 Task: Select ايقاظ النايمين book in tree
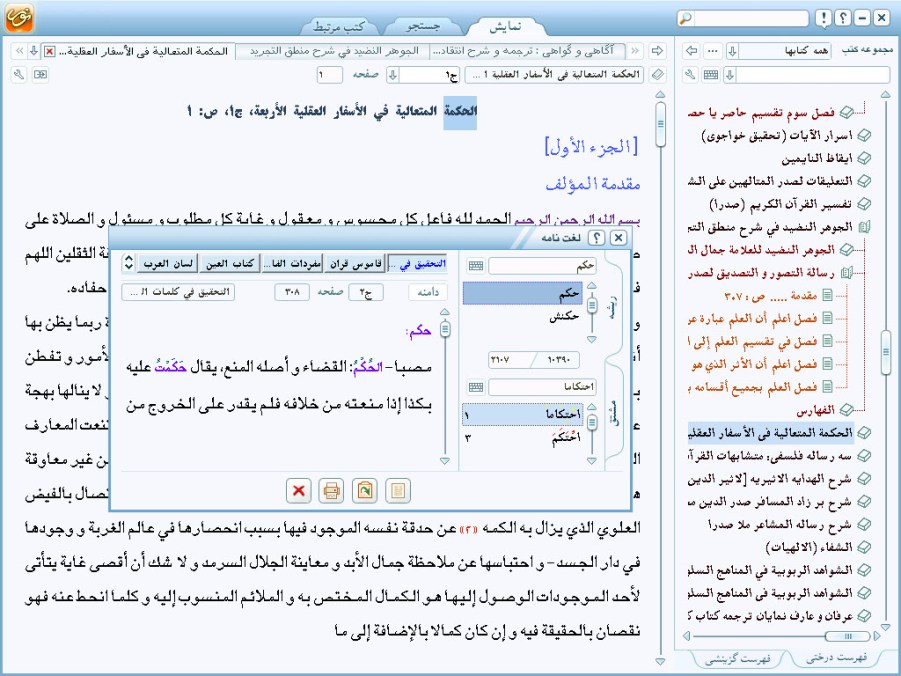point(816,159)
